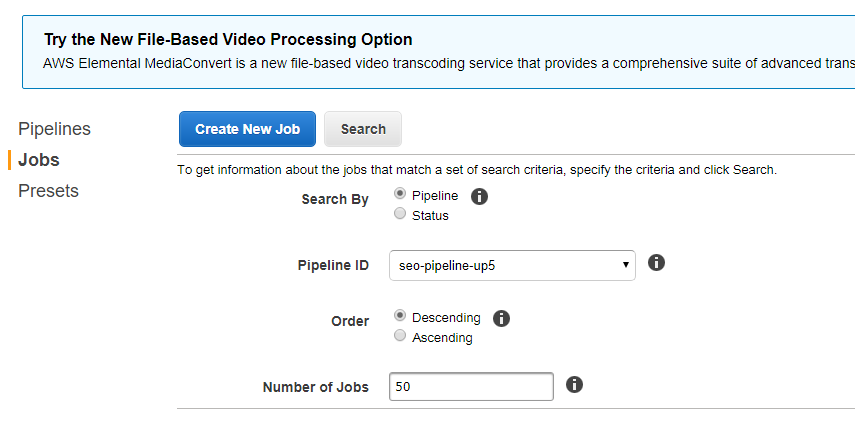The image size is (855, 425).
Task: Switch to Presets in the sidebar
Action: [x=49, y=191]
